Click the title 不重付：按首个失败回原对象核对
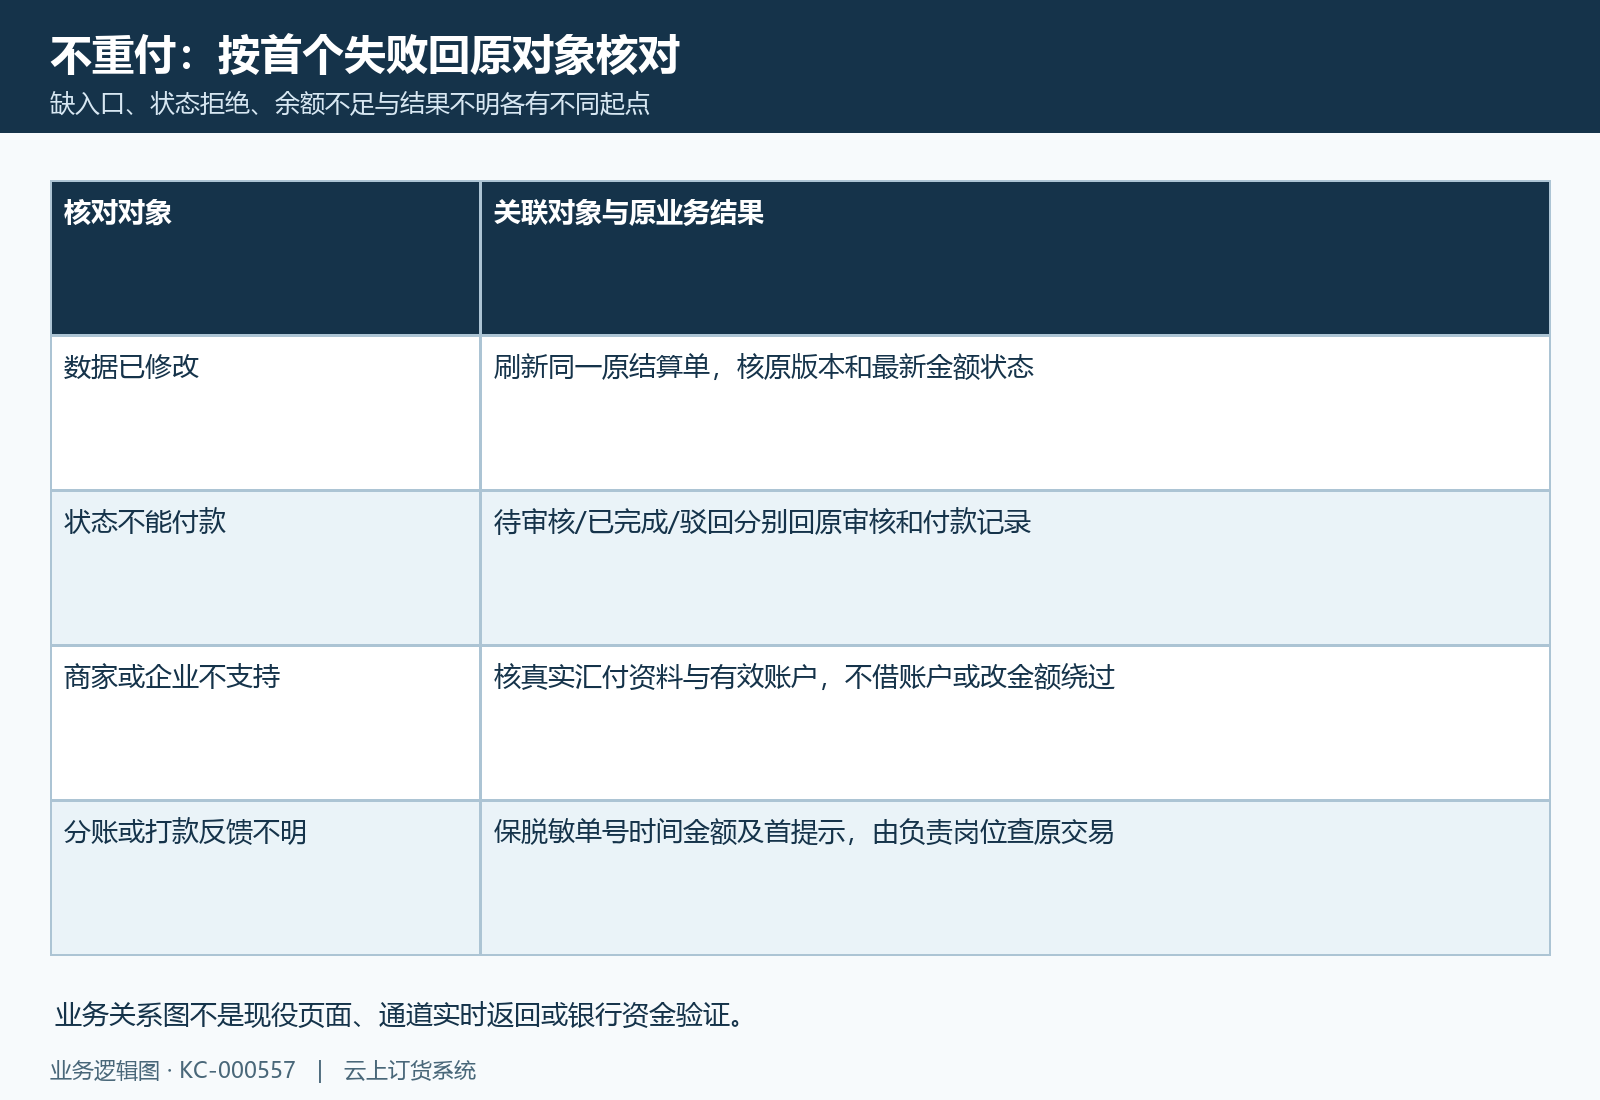Image resolution: width=1600 pixels, height=1100 pixels. (x=365, y=55)
